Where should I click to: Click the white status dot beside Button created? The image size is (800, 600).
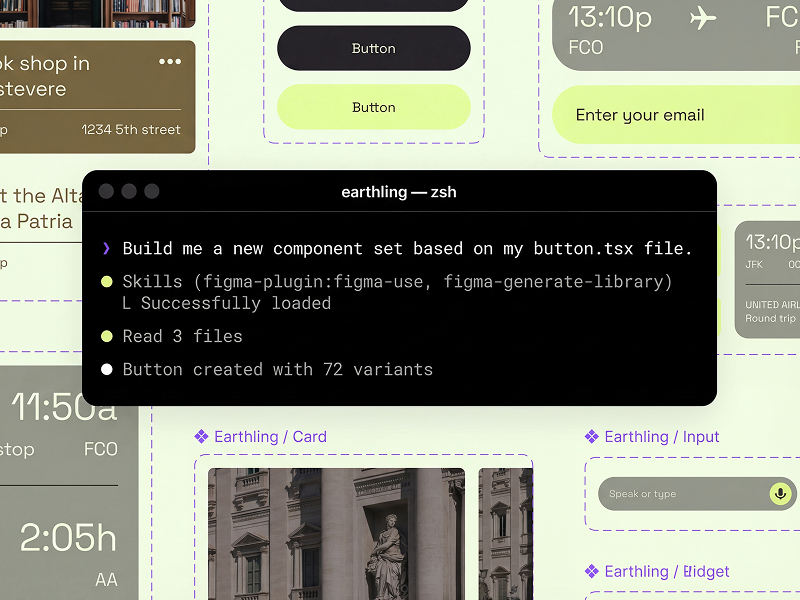106,370
